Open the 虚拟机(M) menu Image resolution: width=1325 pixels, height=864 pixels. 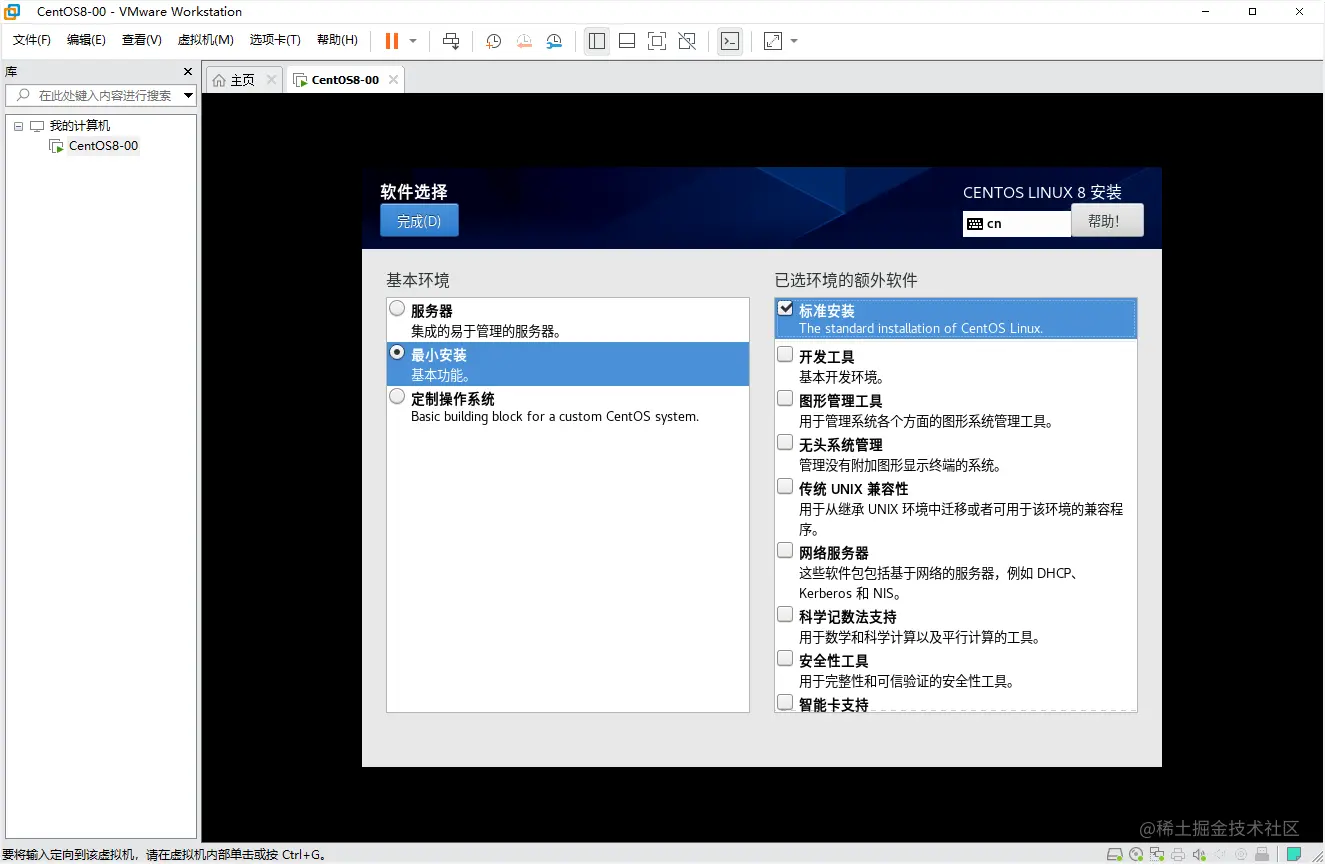(x=205, y=40)
